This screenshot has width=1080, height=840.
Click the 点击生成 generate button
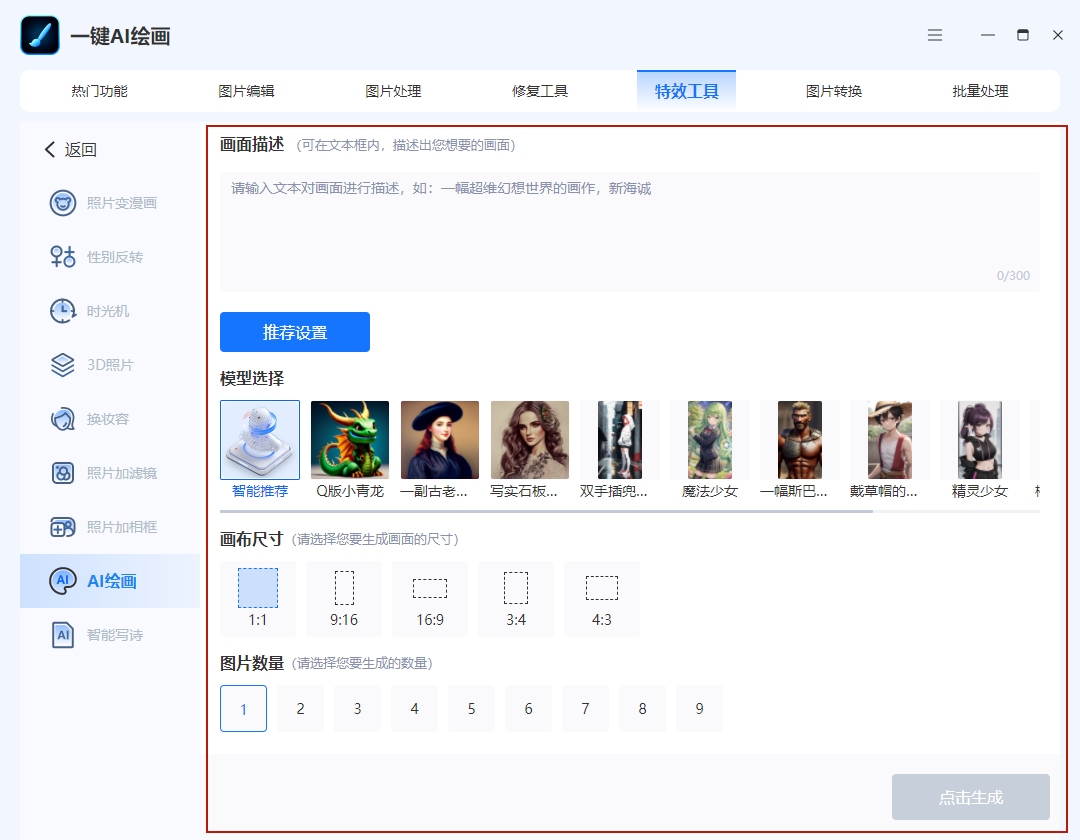pyautogui.click(x=970, y=797)
